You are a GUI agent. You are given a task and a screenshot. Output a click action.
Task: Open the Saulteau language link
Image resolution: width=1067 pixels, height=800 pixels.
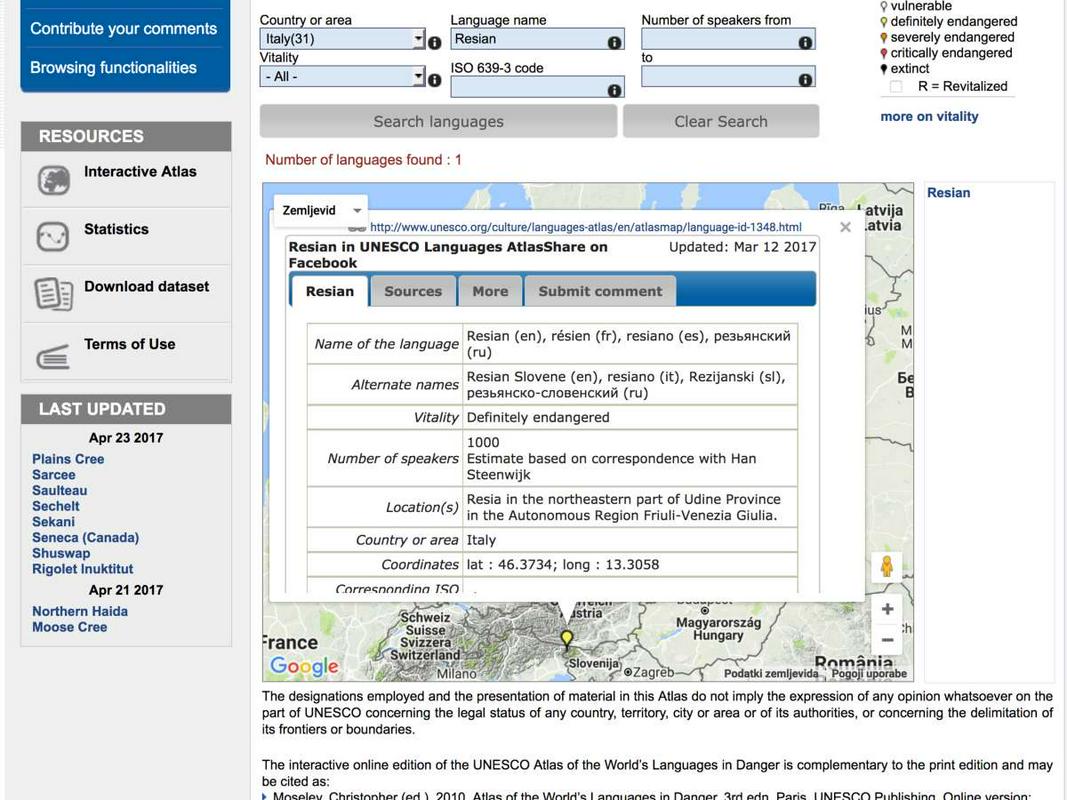(59, 490)
